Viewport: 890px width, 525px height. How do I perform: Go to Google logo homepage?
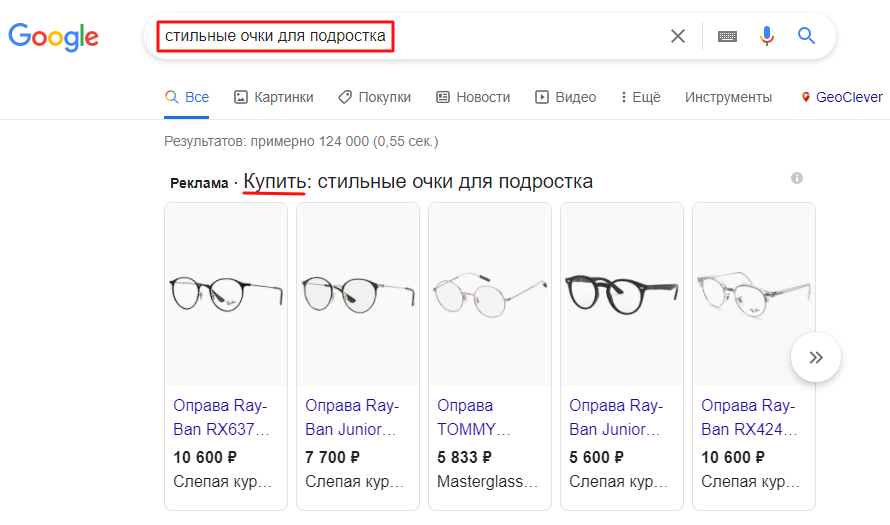(x=54, y=37)
